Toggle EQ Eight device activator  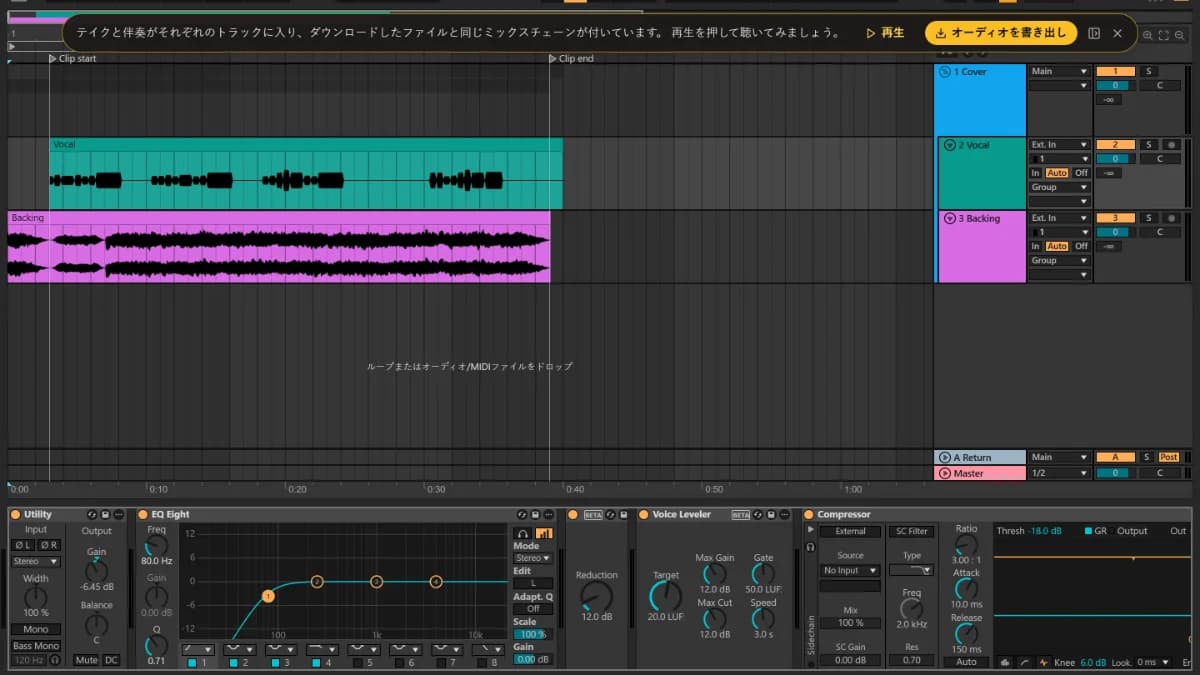coord(143,514)
